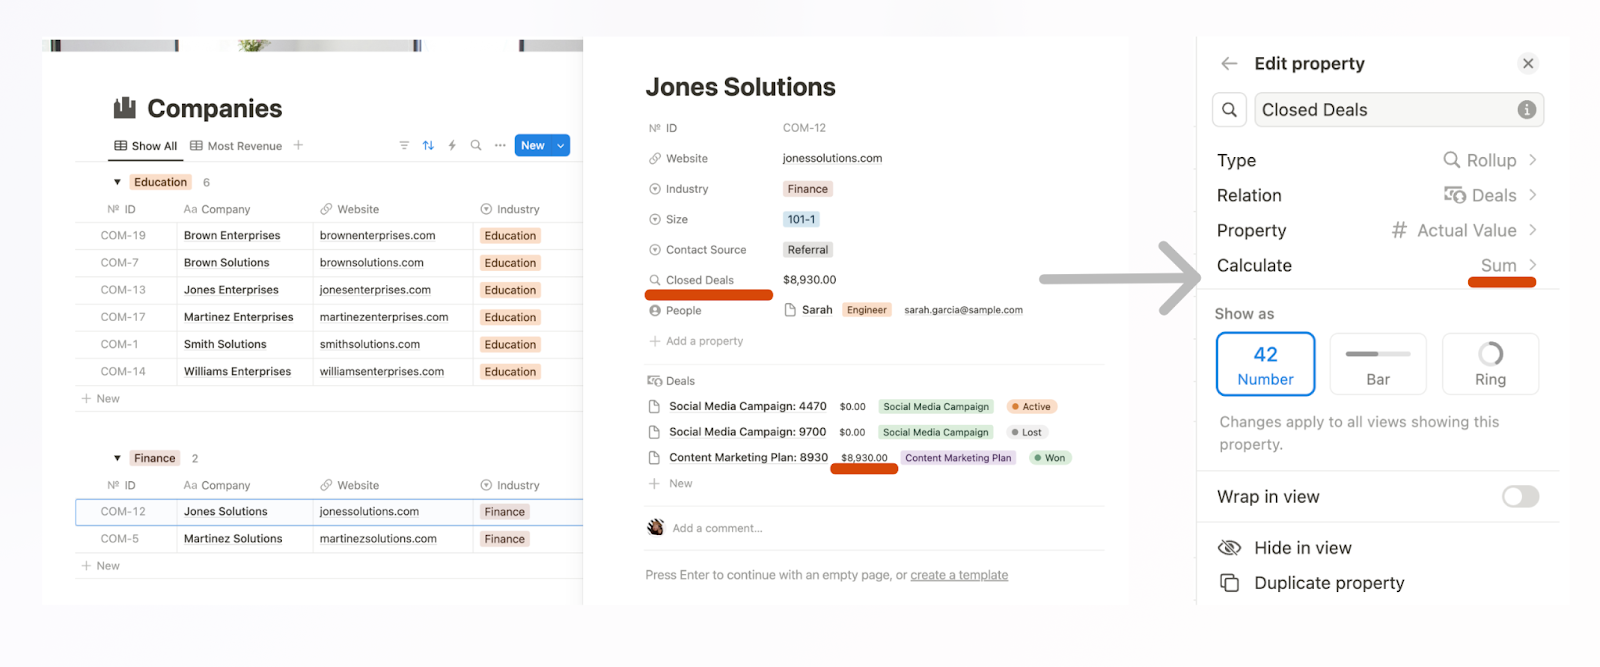The height and width of the screenshot is (667, 1600).
Task: Click the blue New button
Action: coord(533,146)
